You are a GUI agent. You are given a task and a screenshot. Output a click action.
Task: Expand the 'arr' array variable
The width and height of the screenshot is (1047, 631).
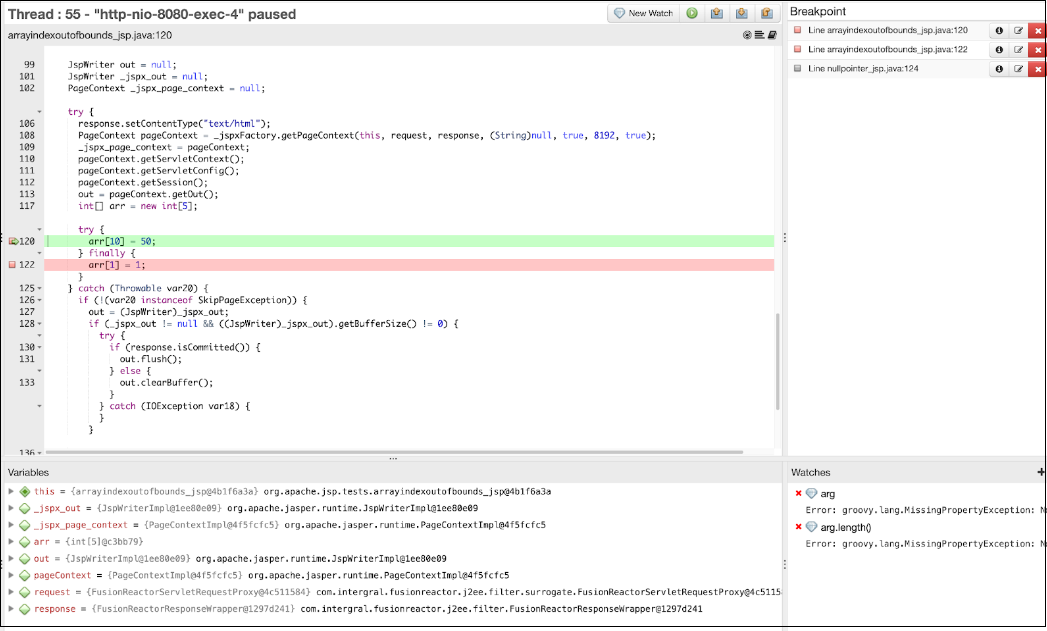[11, 542]
